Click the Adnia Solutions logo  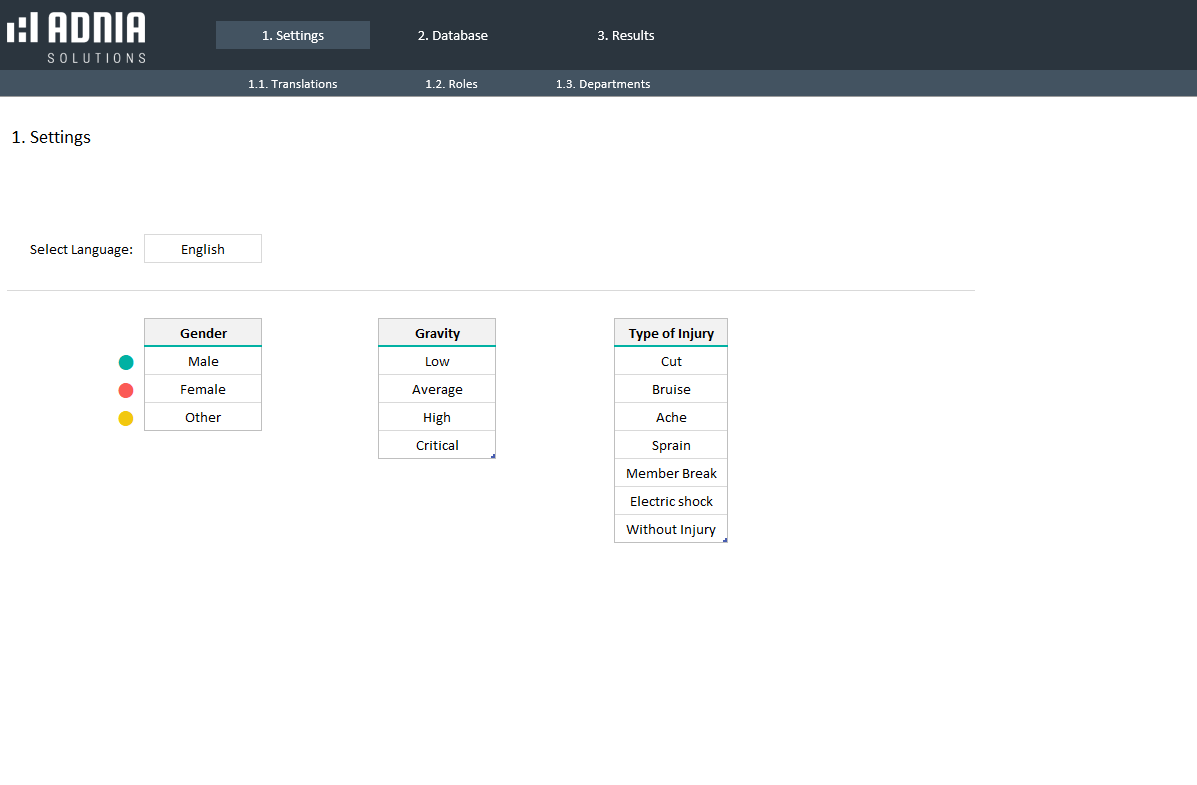point(77,38)
